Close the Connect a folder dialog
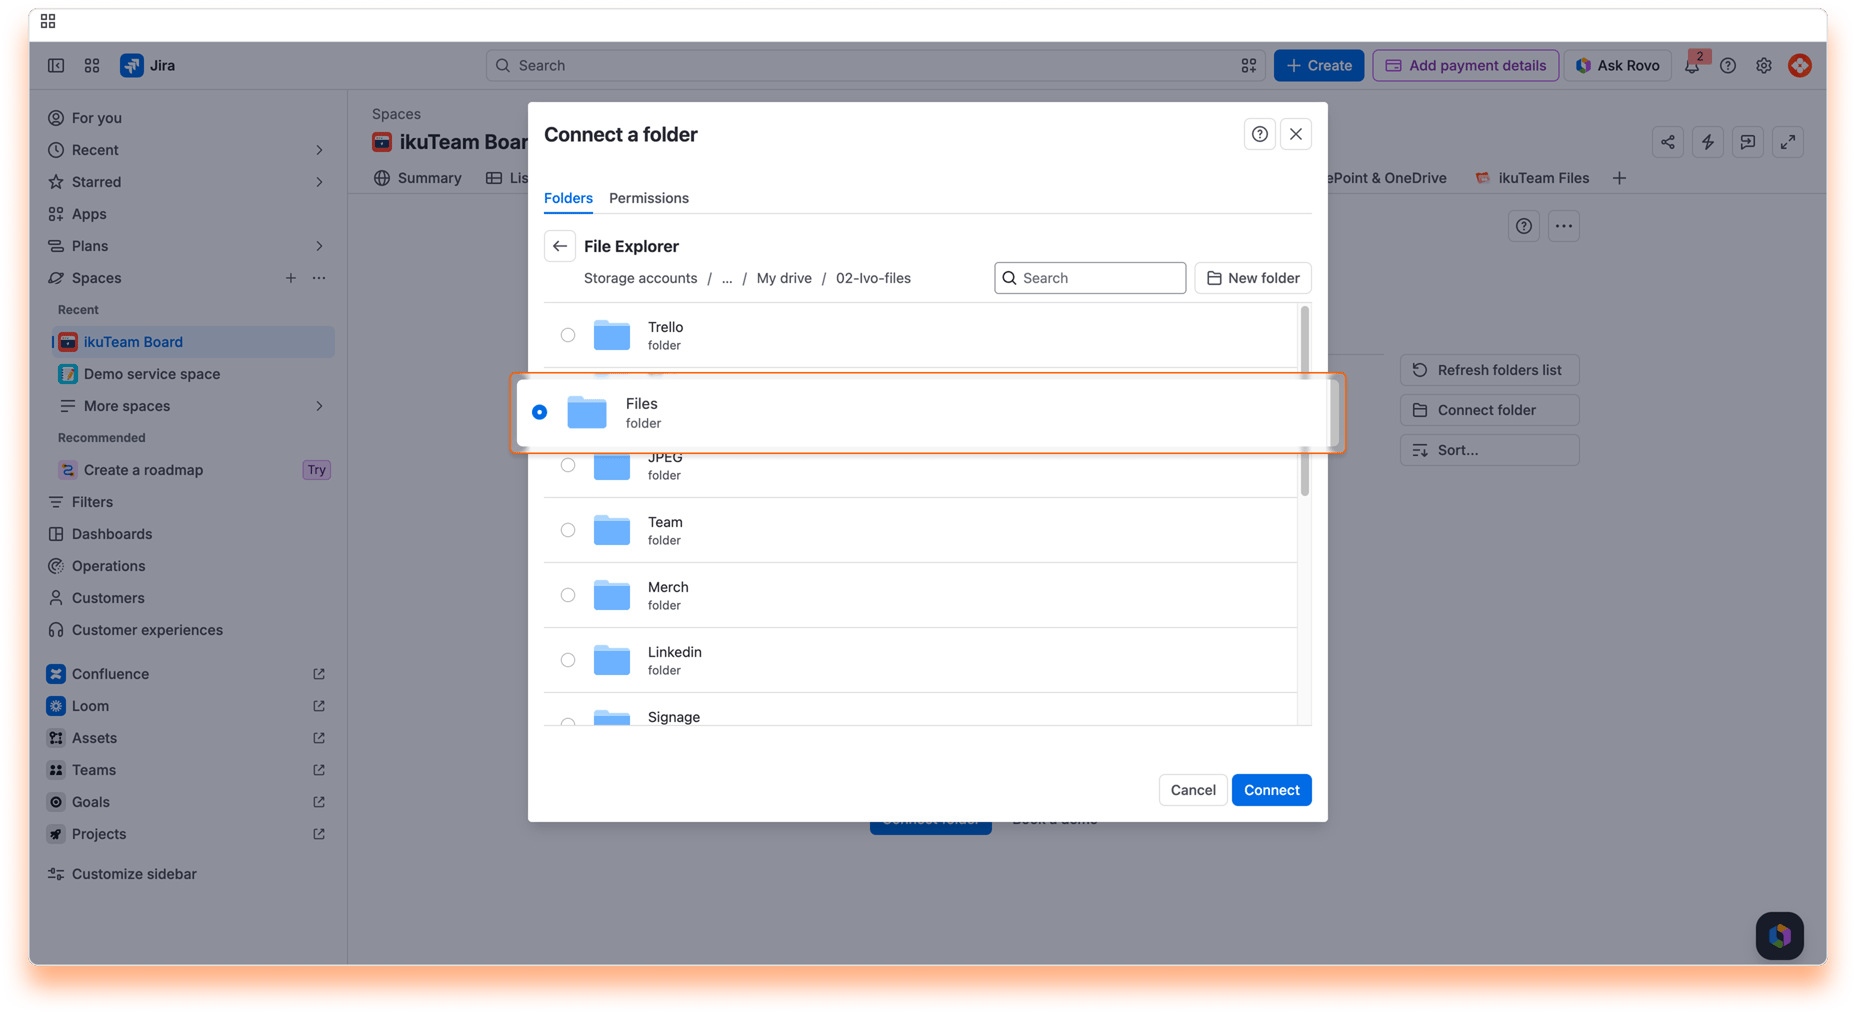Image resolution: width=1856 pixels, height=1014 pixels. (x=1296, y=134)
